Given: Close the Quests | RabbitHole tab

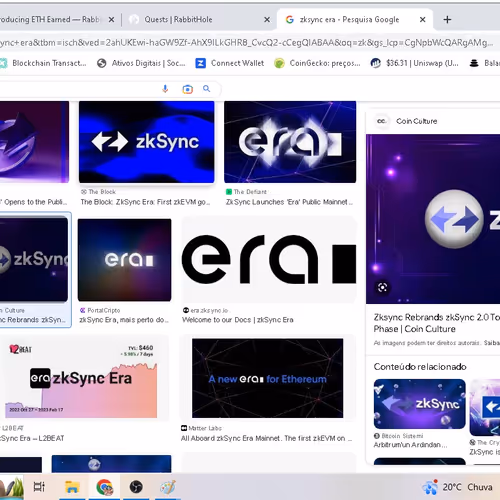Looking at the screenshot, I should (267, 20).
